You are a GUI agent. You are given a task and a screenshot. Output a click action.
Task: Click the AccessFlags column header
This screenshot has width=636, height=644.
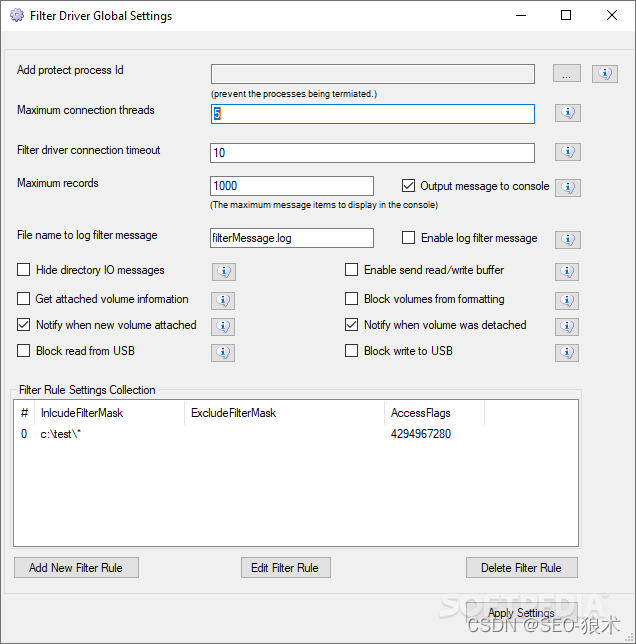pyautogui.click(x=434, y=413)
